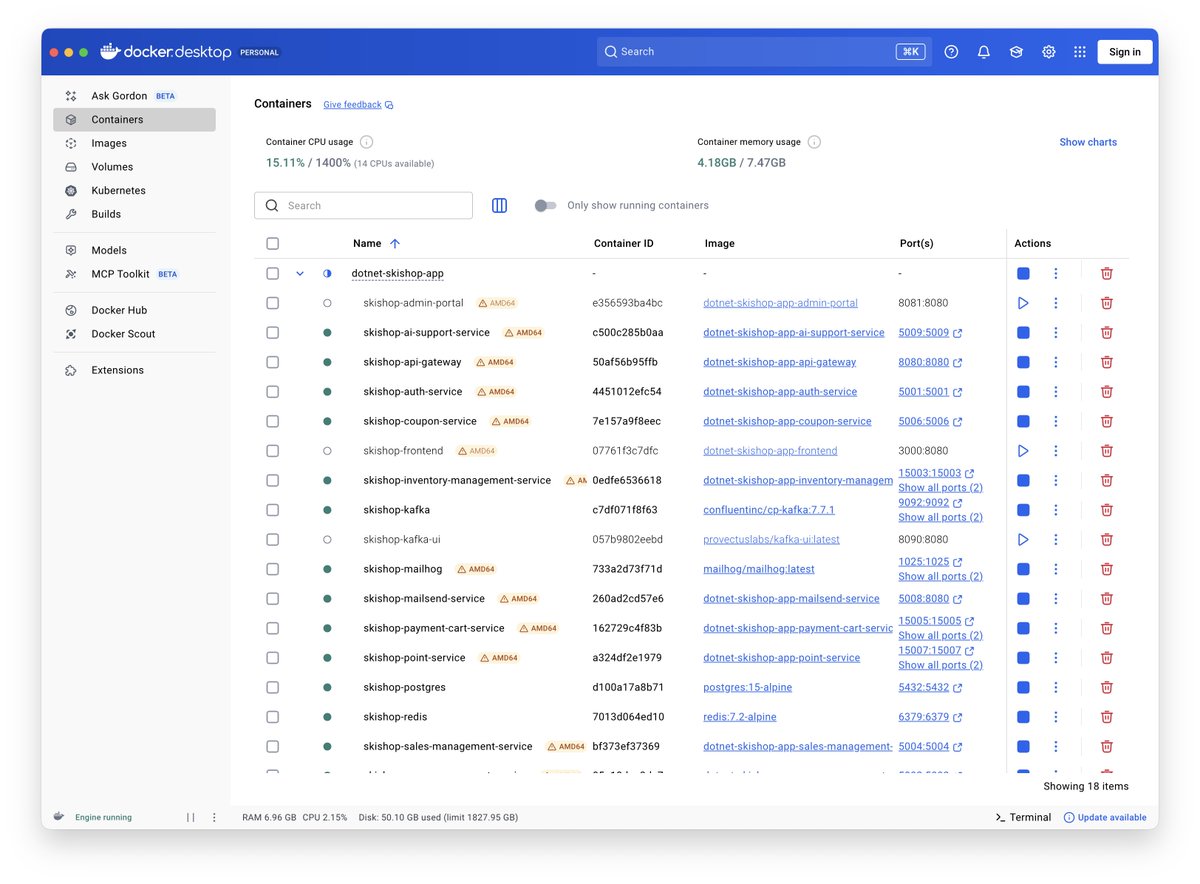Toggle Only show running containers switch
The width and height of the screenshot is (1200, 884).
(x=545, y=205)
